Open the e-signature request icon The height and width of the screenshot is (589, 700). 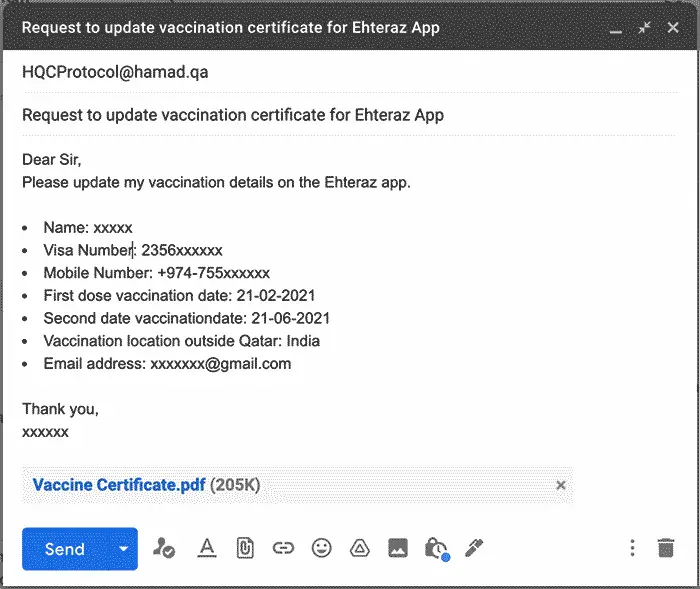pos(164,548)
